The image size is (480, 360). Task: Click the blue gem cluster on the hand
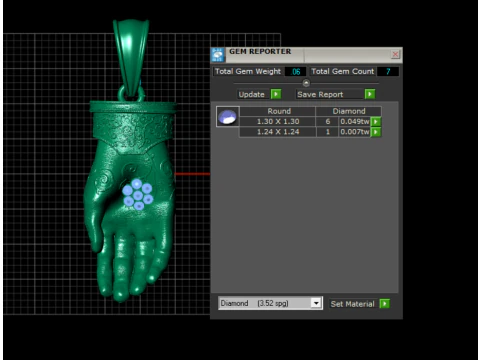point(138,195)
